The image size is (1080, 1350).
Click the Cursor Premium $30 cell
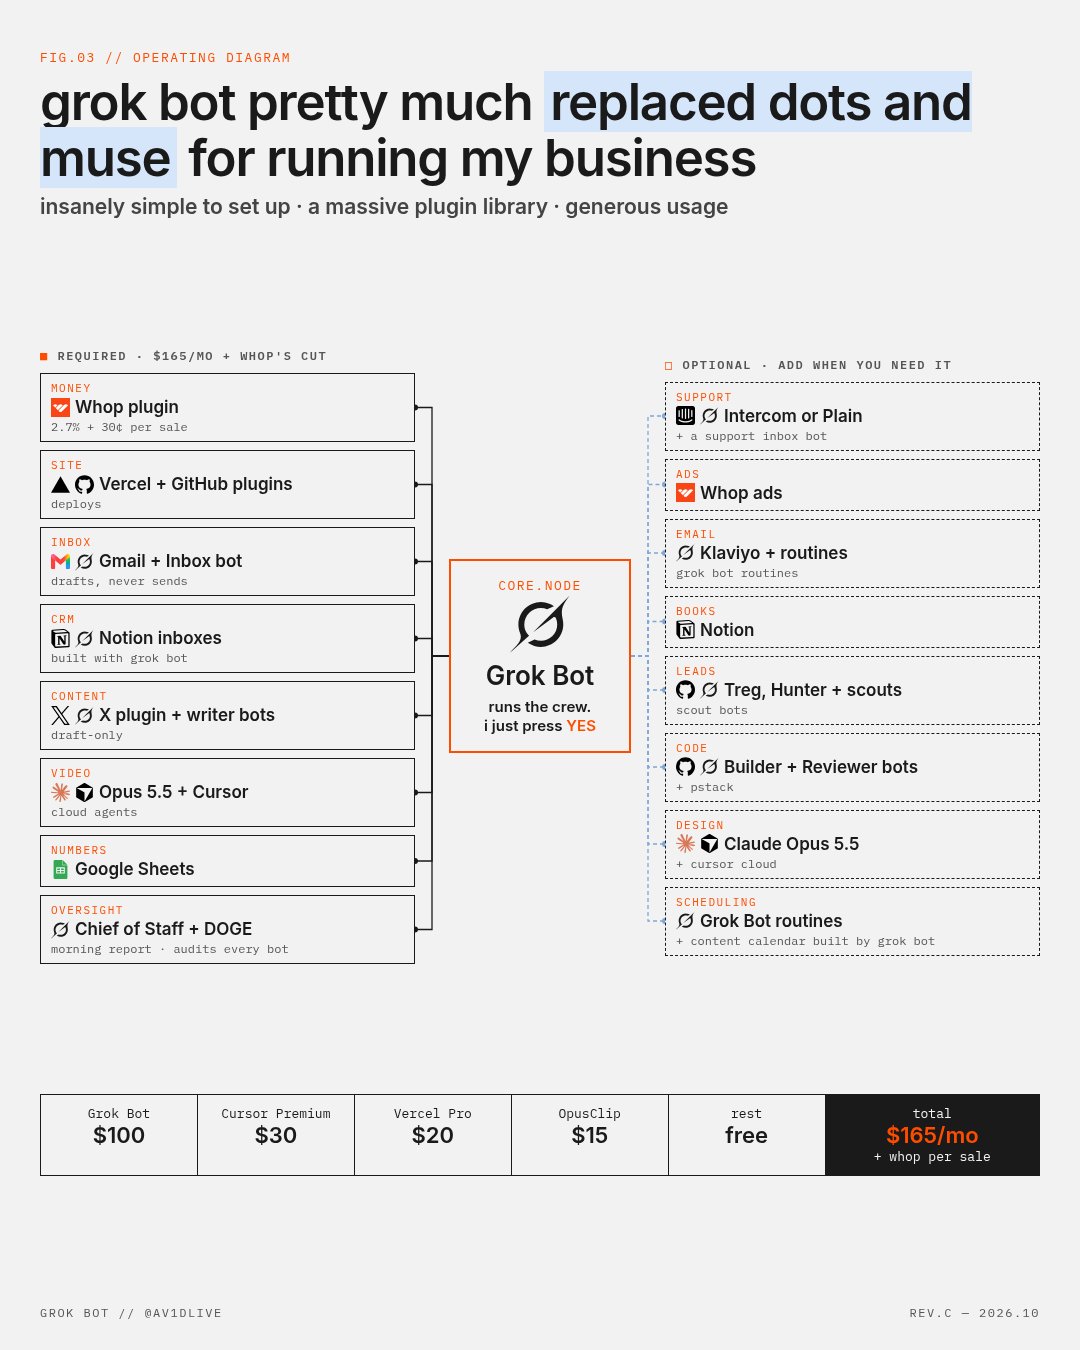pyautogui.click(x=276, y=1135)
